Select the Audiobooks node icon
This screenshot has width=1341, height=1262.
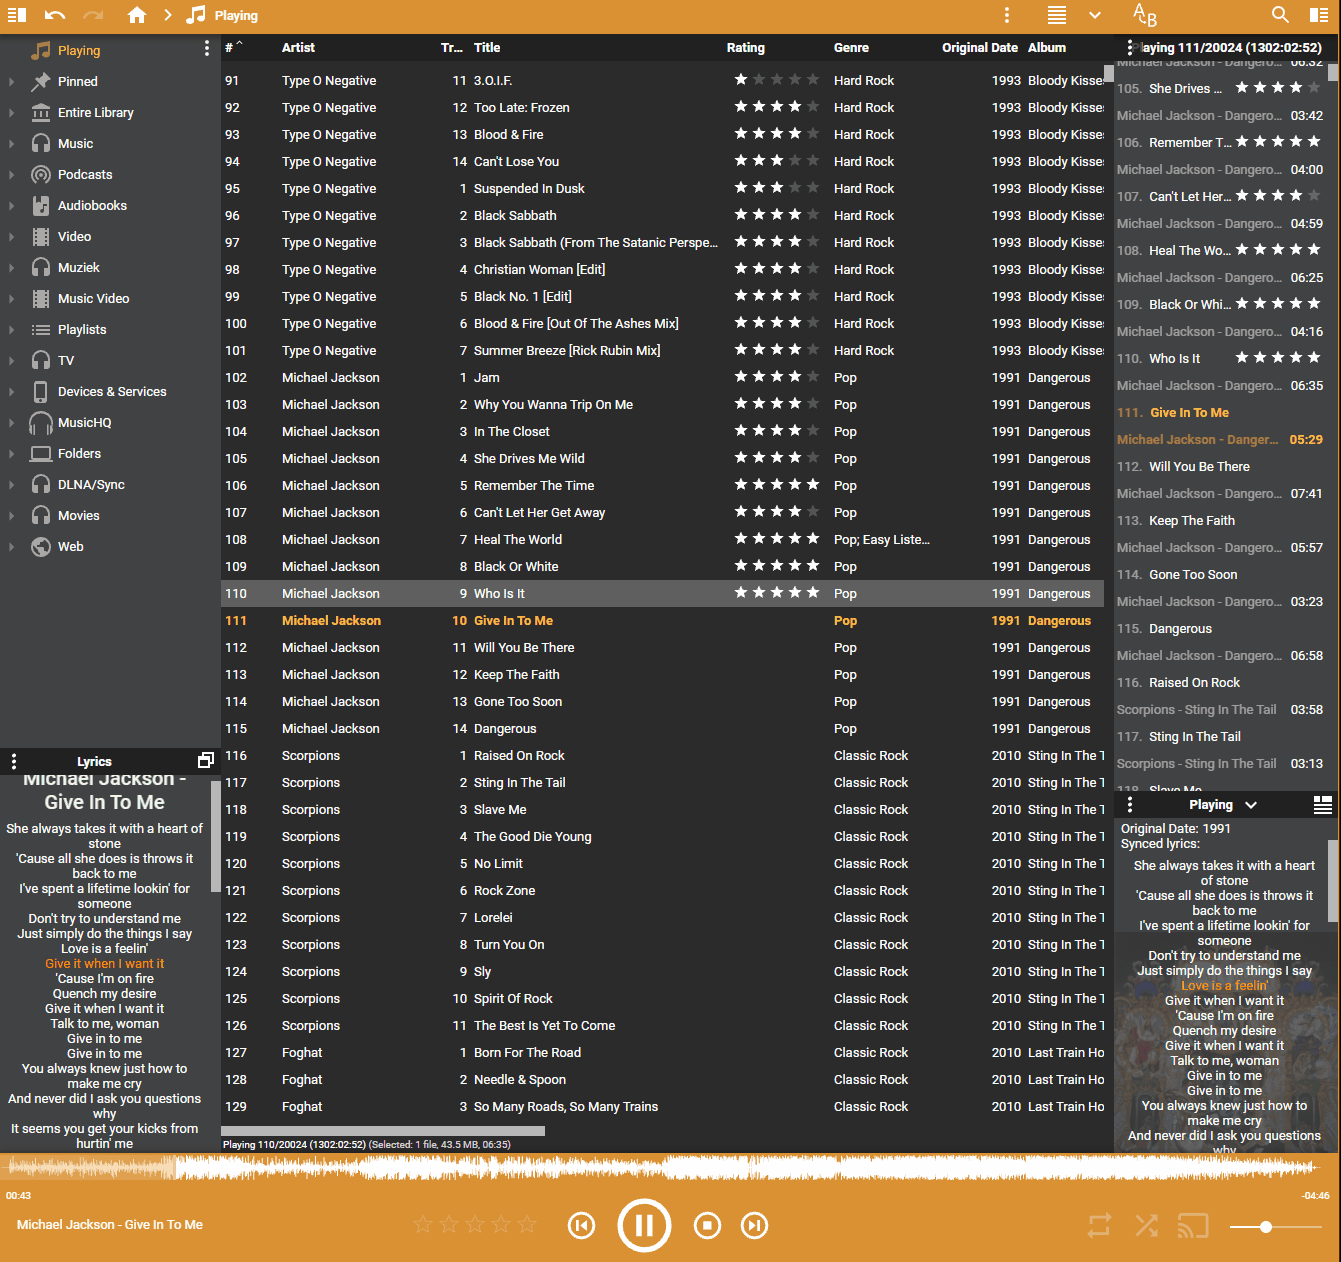[x=41, y=206]
